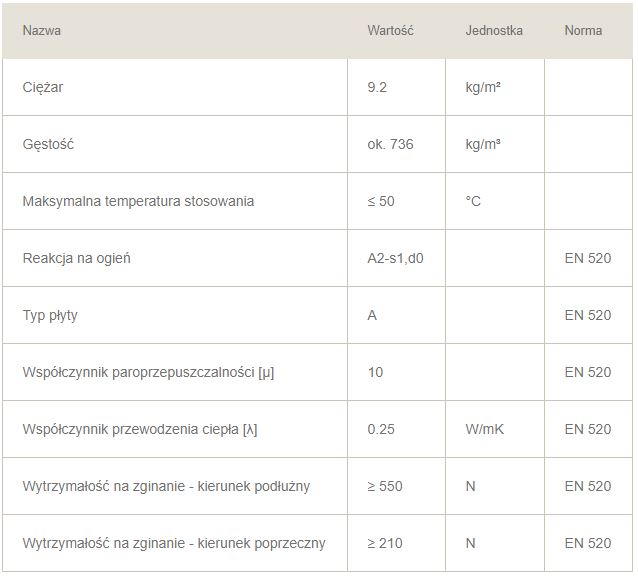Click the Norma column header

coord(583,31)
